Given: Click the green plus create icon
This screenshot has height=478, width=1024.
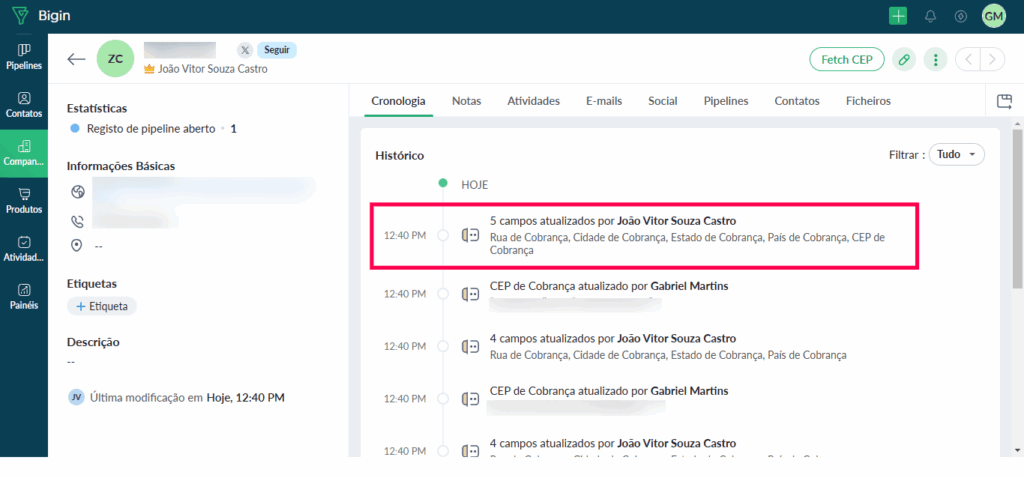Looking at the screenshot, I should [898, 16].
